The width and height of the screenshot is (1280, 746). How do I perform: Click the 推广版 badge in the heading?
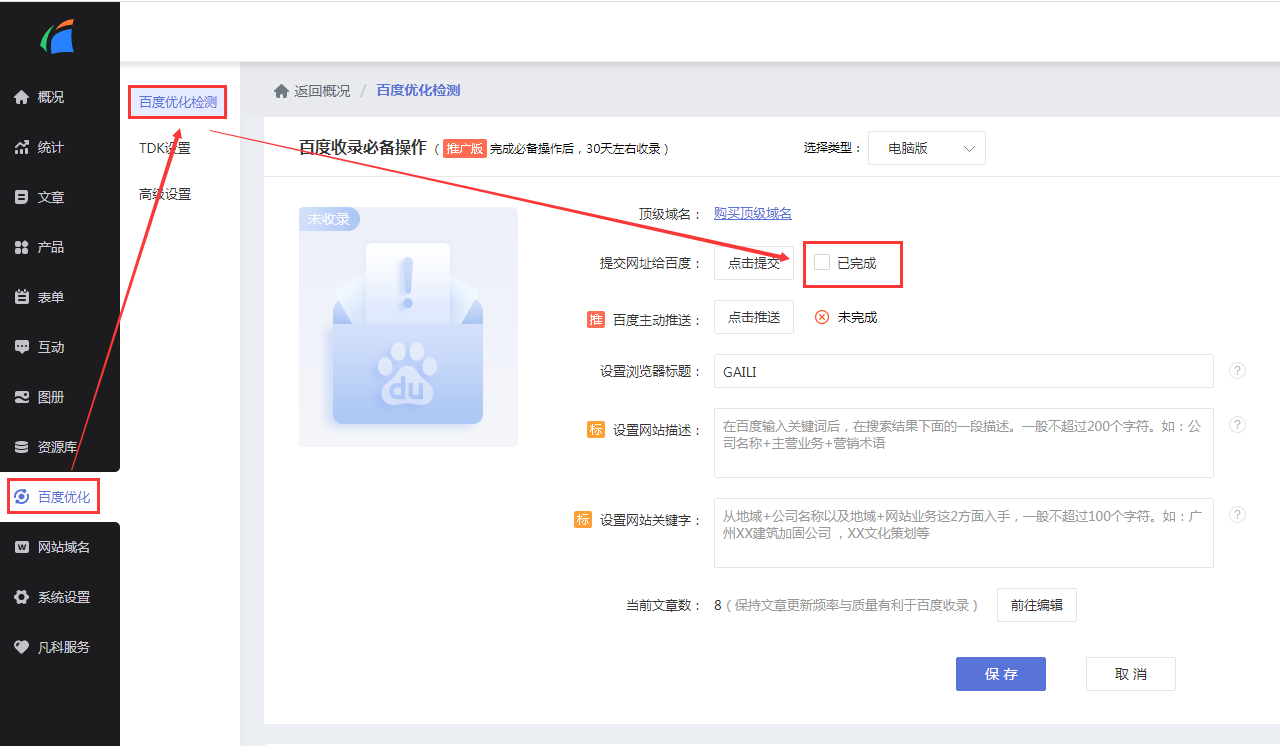click(464, 148)
